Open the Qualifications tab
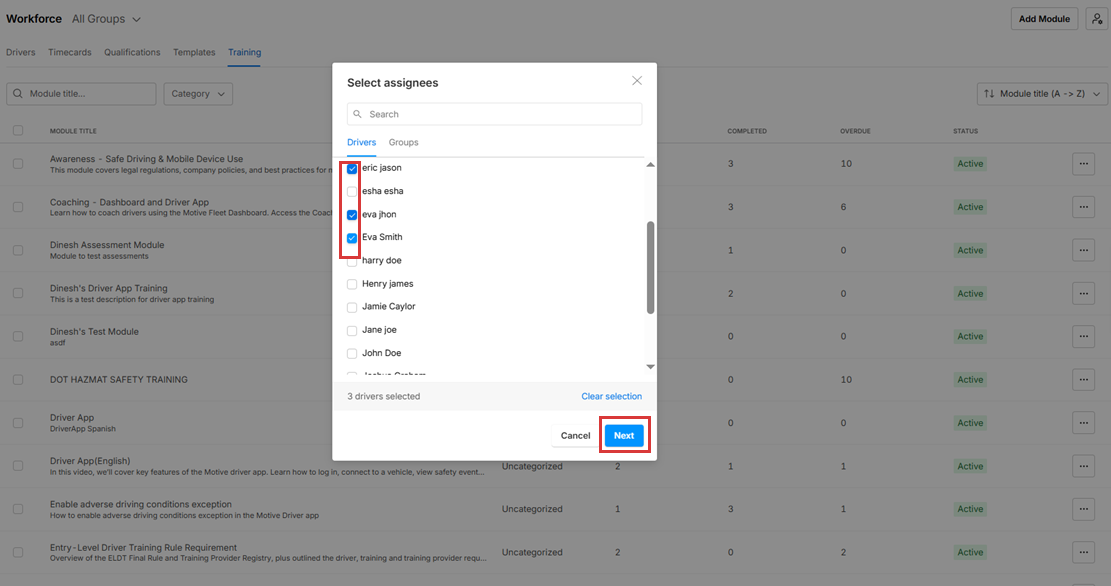Viewport: 1111px width, 586px height. 132,52
